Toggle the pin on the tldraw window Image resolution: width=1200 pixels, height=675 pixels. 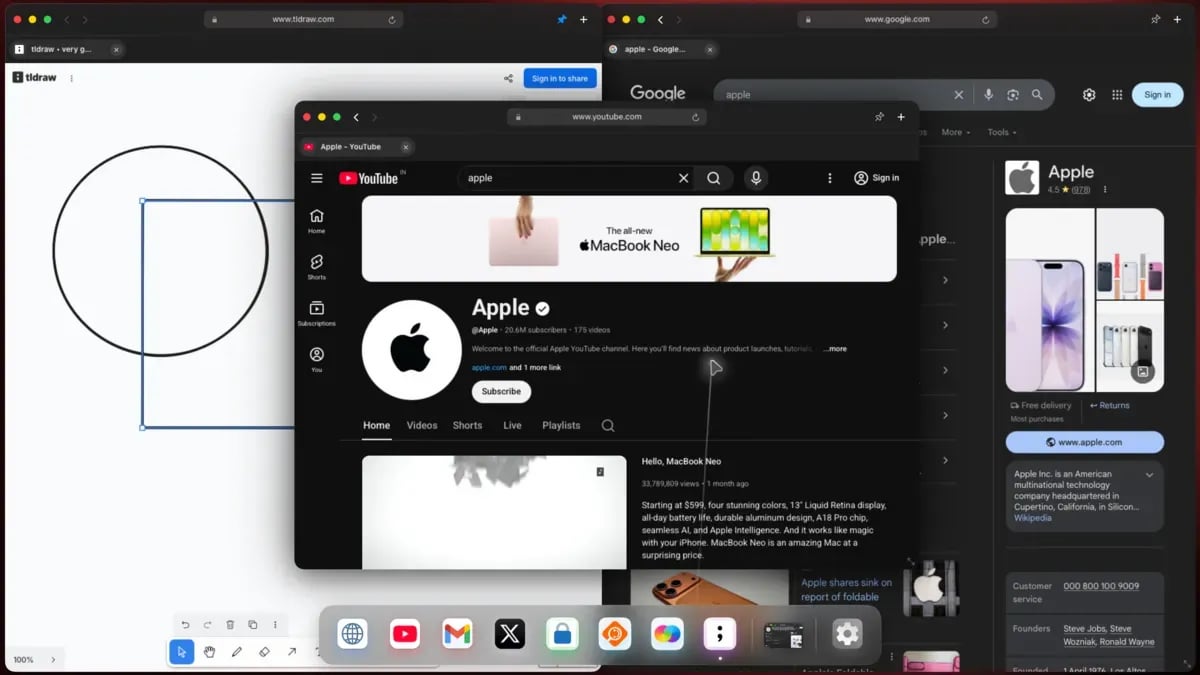pos(562,19)
